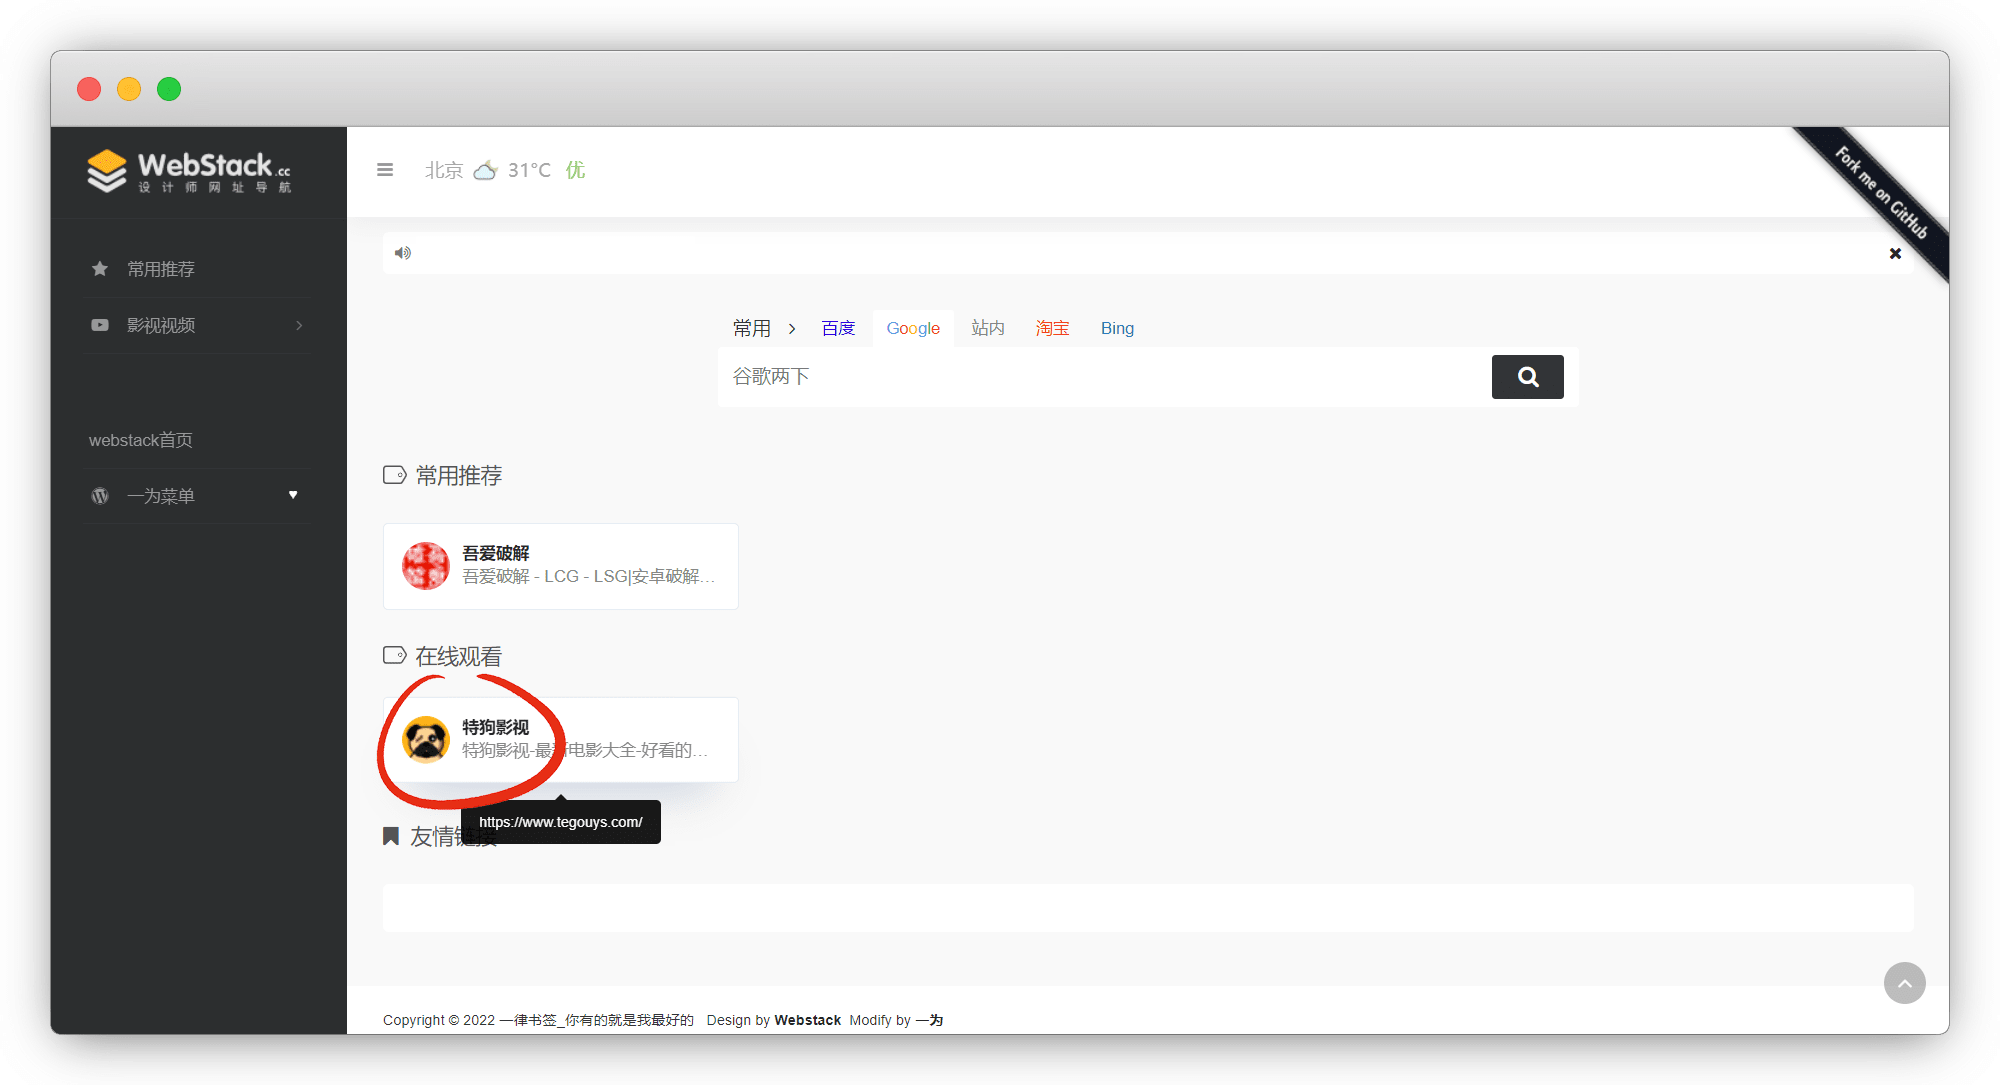
Task: Expand the 一为菜单 dropdown arrow
Action: [x=293, y=495]
